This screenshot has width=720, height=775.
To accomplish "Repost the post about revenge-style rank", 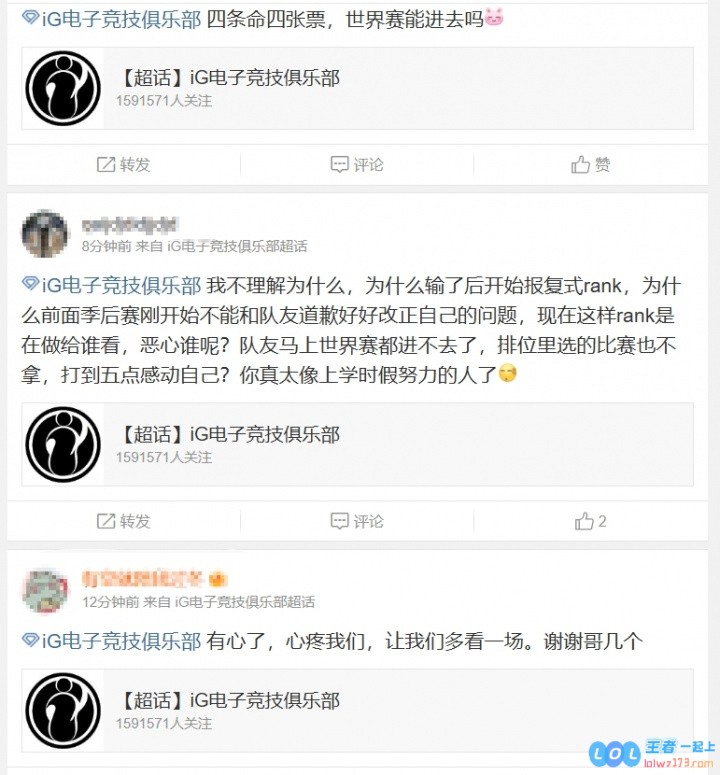I will (123, 521).
